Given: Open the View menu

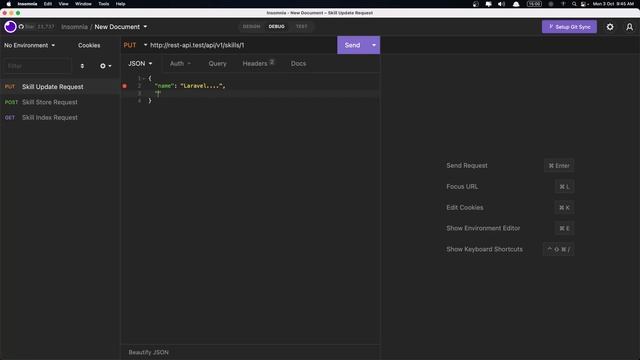Looking at the screenshot, I should [63, 4].
